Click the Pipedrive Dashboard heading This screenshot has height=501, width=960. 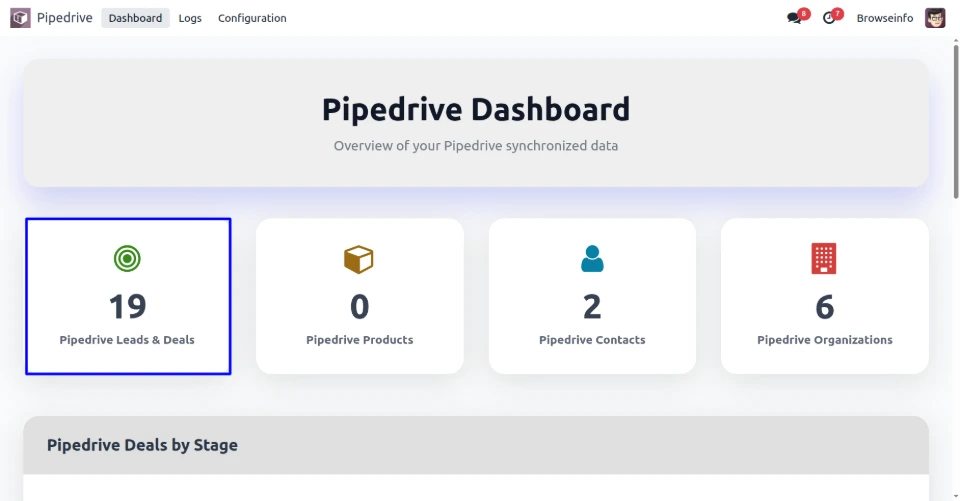pyautogui.click(x=476, y=110)
